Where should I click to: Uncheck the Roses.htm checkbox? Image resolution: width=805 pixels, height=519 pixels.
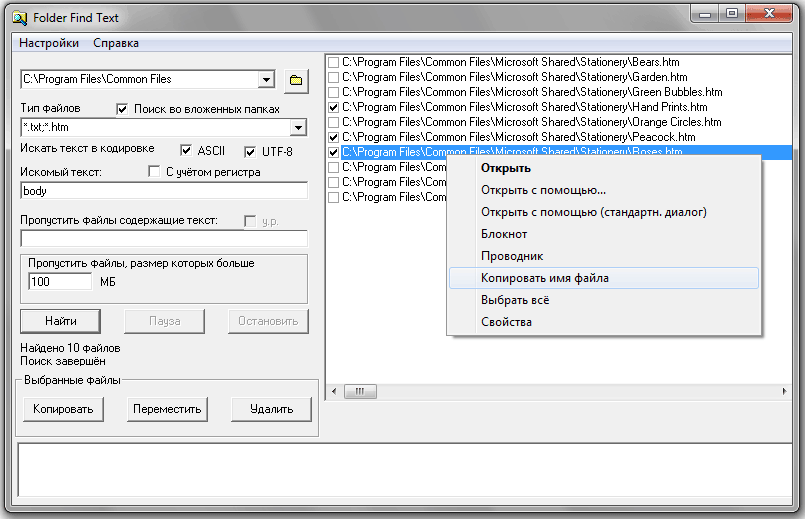(x=333, y=152)
